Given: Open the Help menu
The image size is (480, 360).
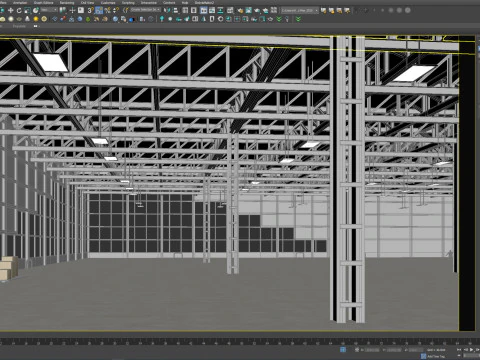Looking at the screenshot, I should (x=185, y=2).
